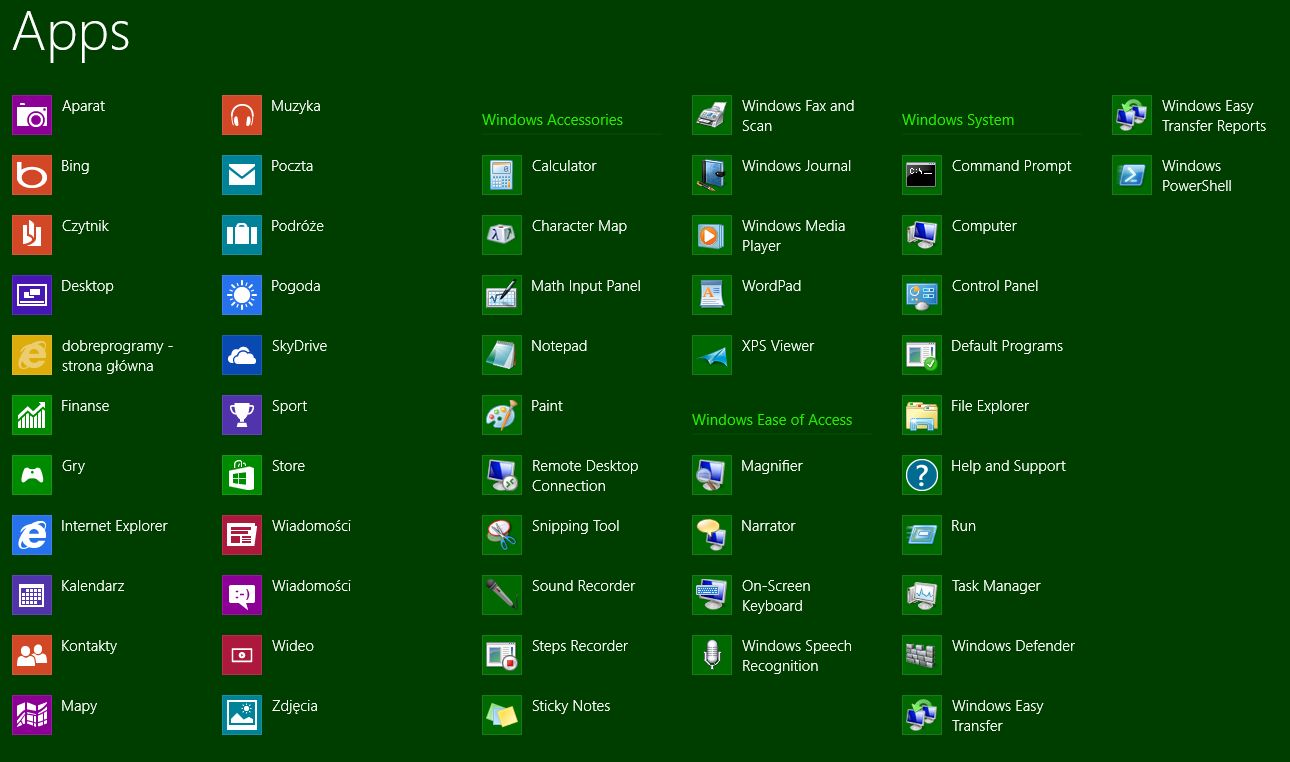Image resolution: width=1290 pixels, height=762 pixels.
Task: Launch the Narrator icon
Action: pos(712,535)
